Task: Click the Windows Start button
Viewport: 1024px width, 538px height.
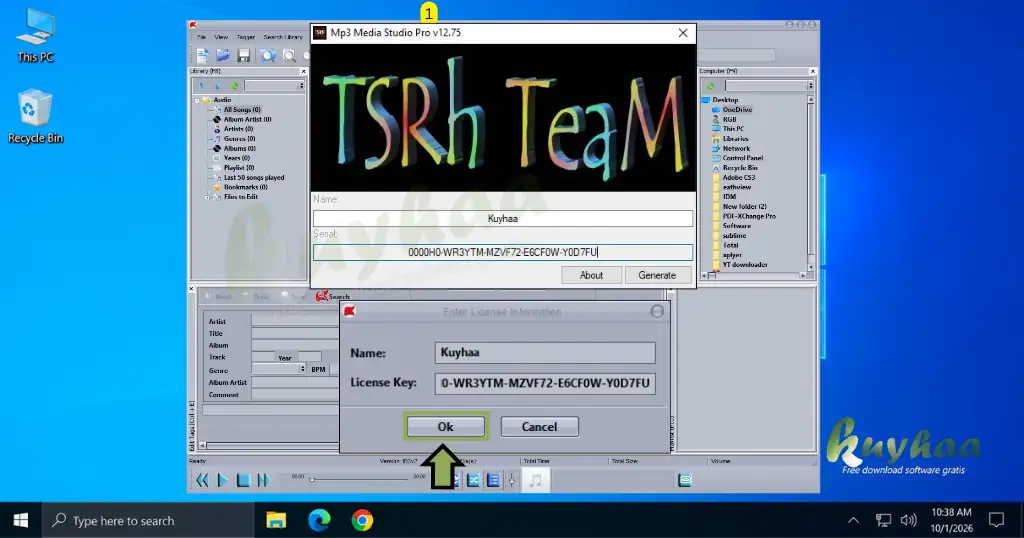Action: [21, 520]
